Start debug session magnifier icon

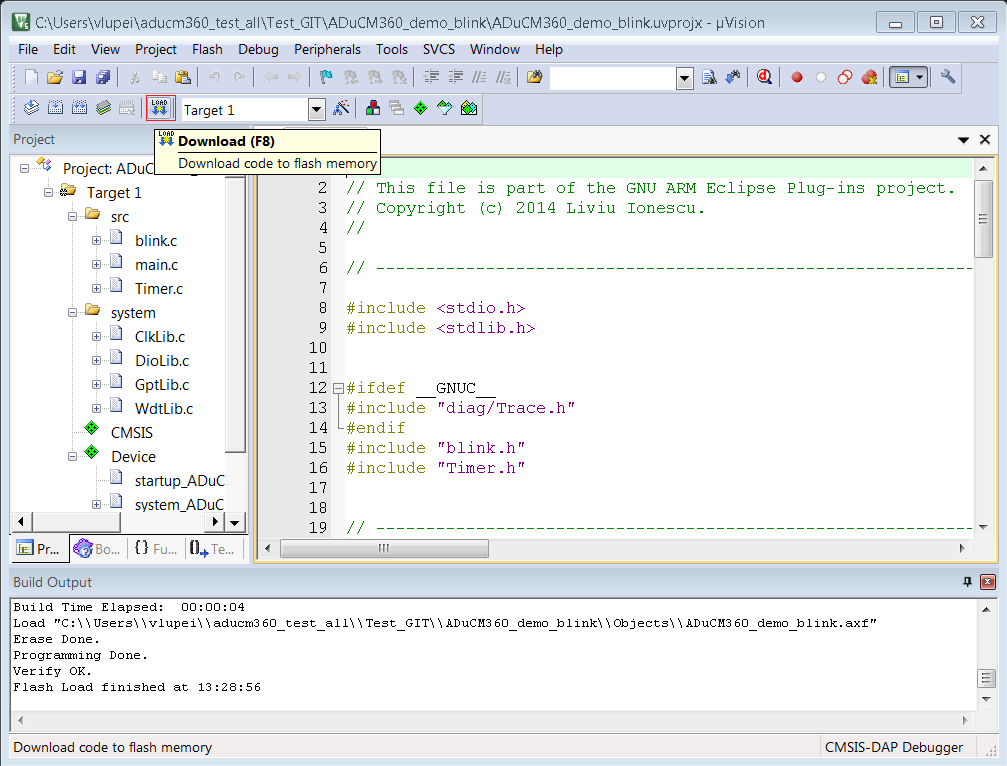764,77
